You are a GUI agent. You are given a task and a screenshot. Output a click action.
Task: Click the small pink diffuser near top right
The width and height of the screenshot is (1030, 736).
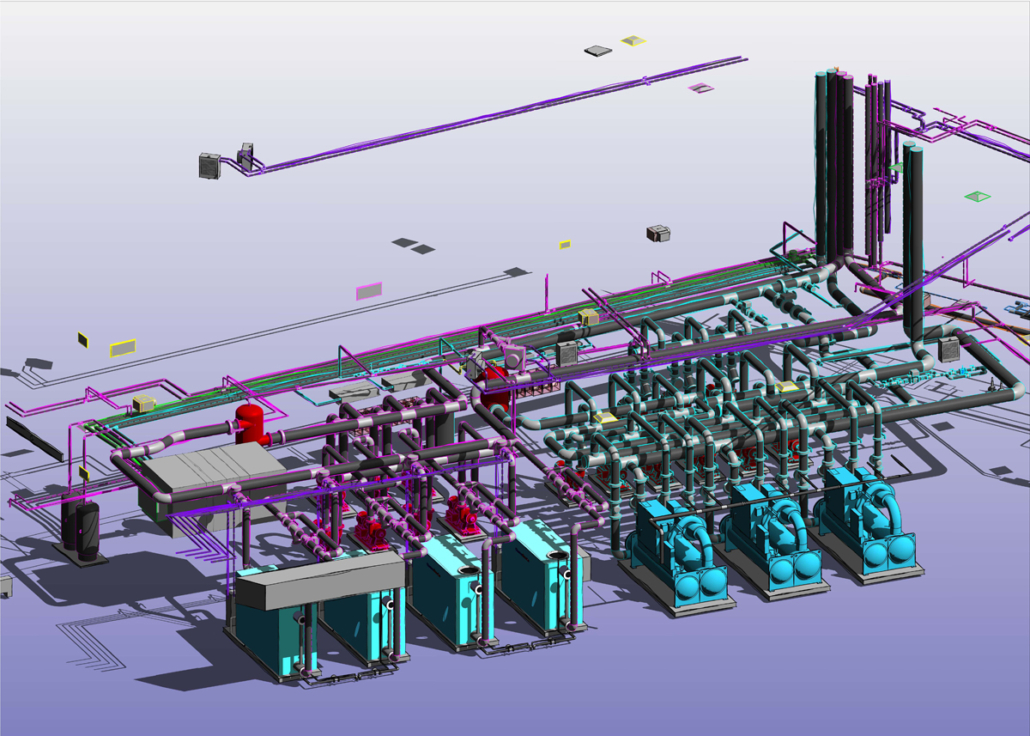[701, 88]
